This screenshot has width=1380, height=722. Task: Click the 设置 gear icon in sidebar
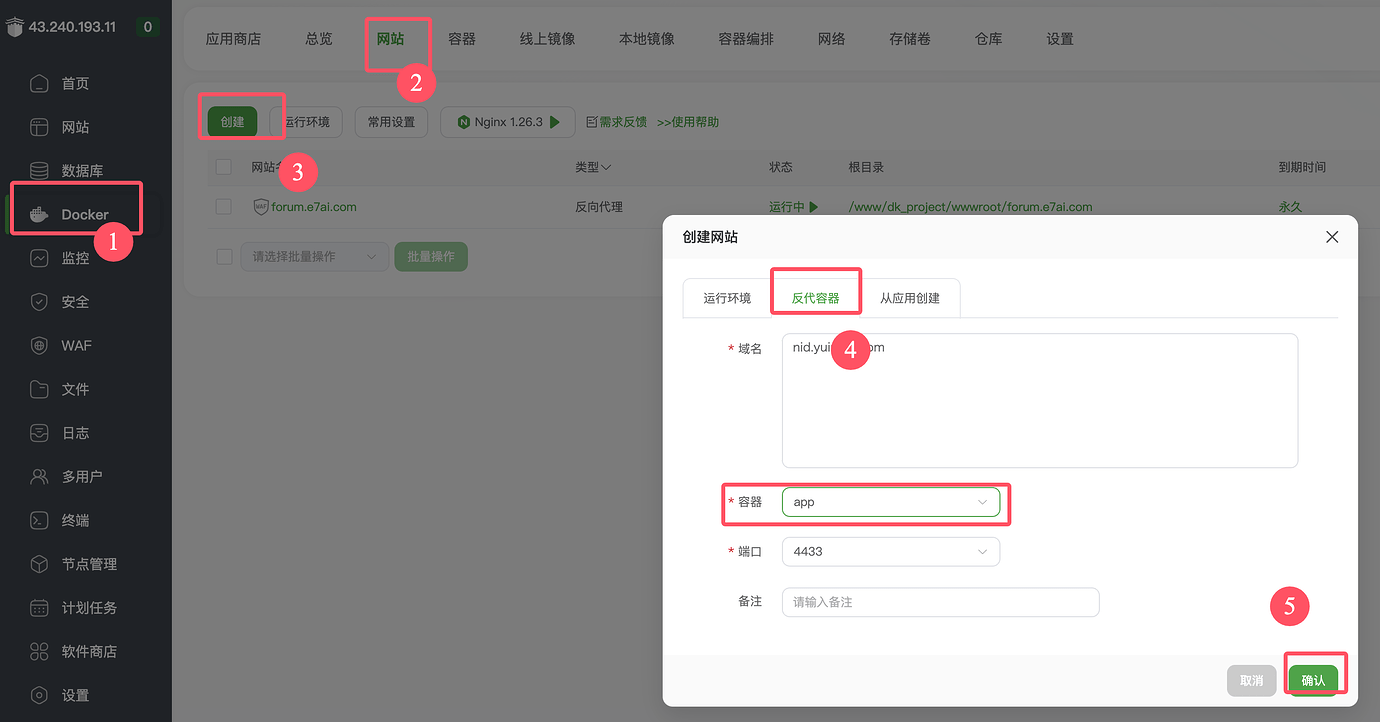(39, 695)
